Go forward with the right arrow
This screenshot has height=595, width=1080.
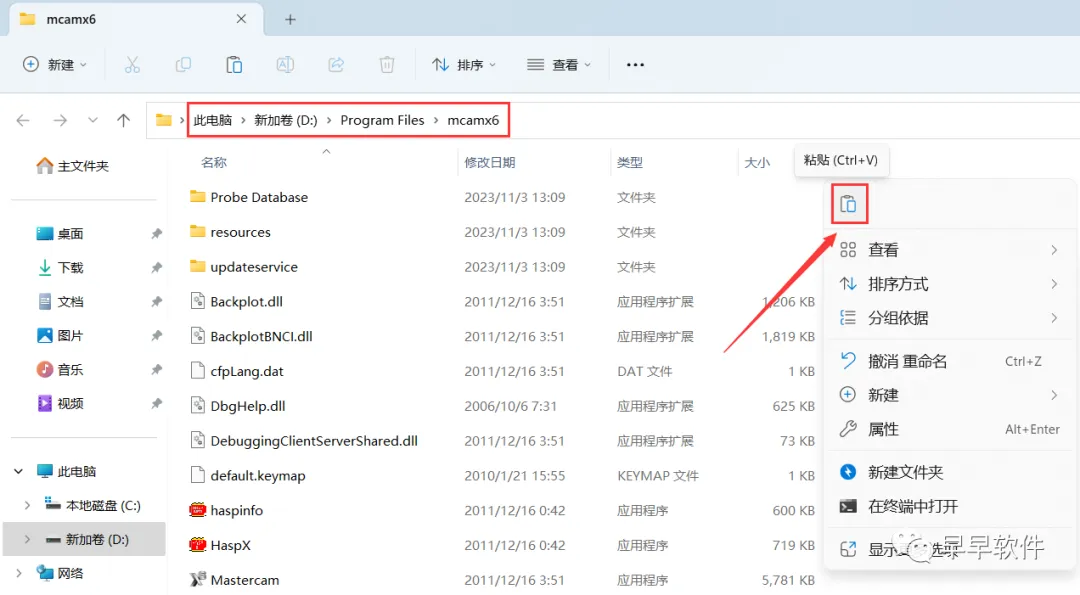point(61,121)
